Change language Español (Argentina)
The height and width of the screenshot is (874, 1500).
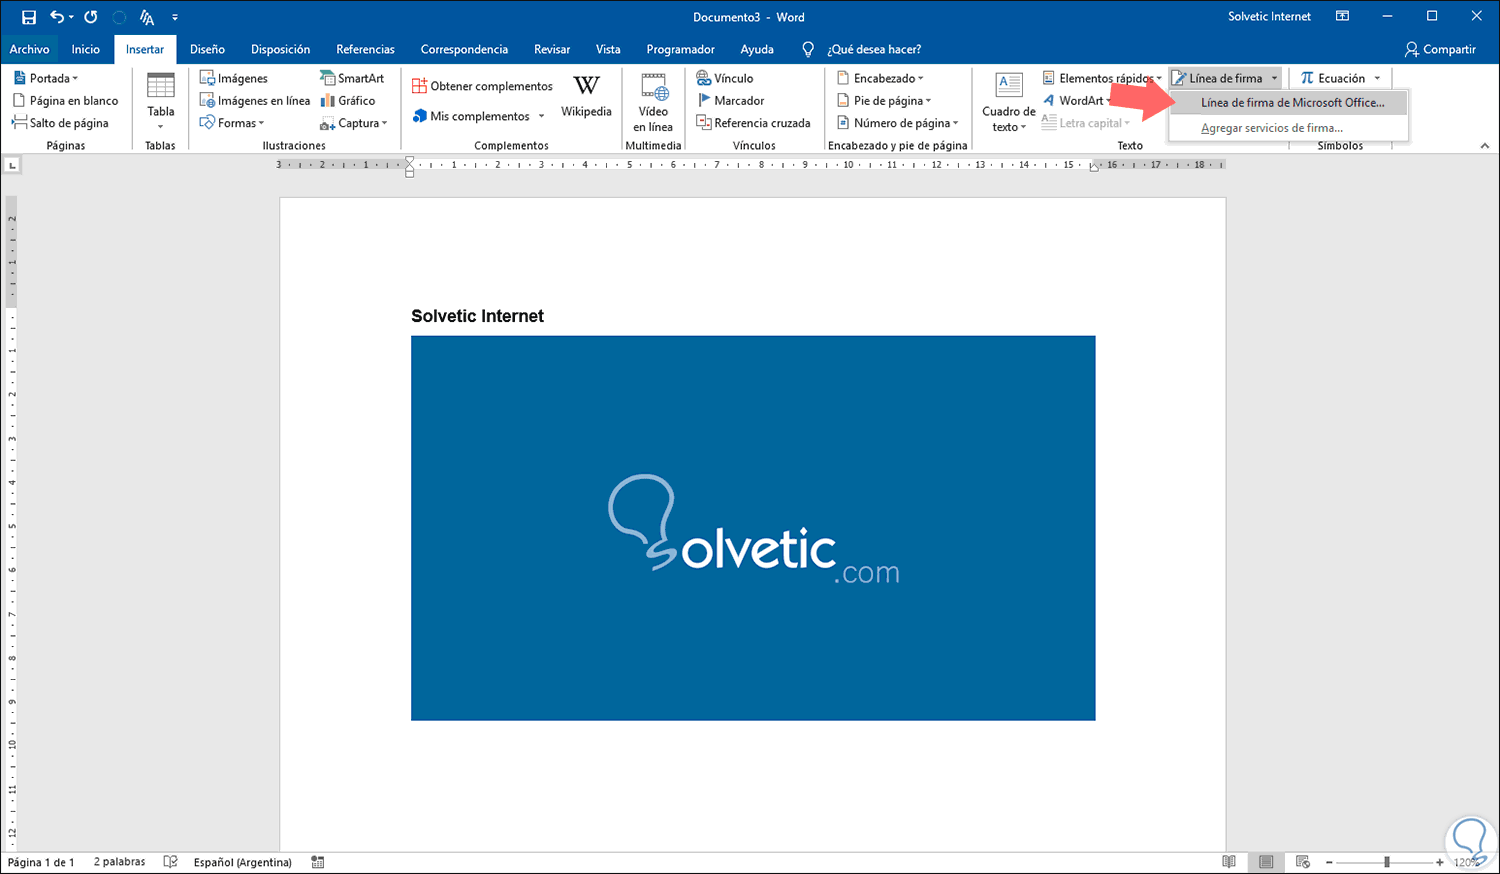click(x=243, y=862)
